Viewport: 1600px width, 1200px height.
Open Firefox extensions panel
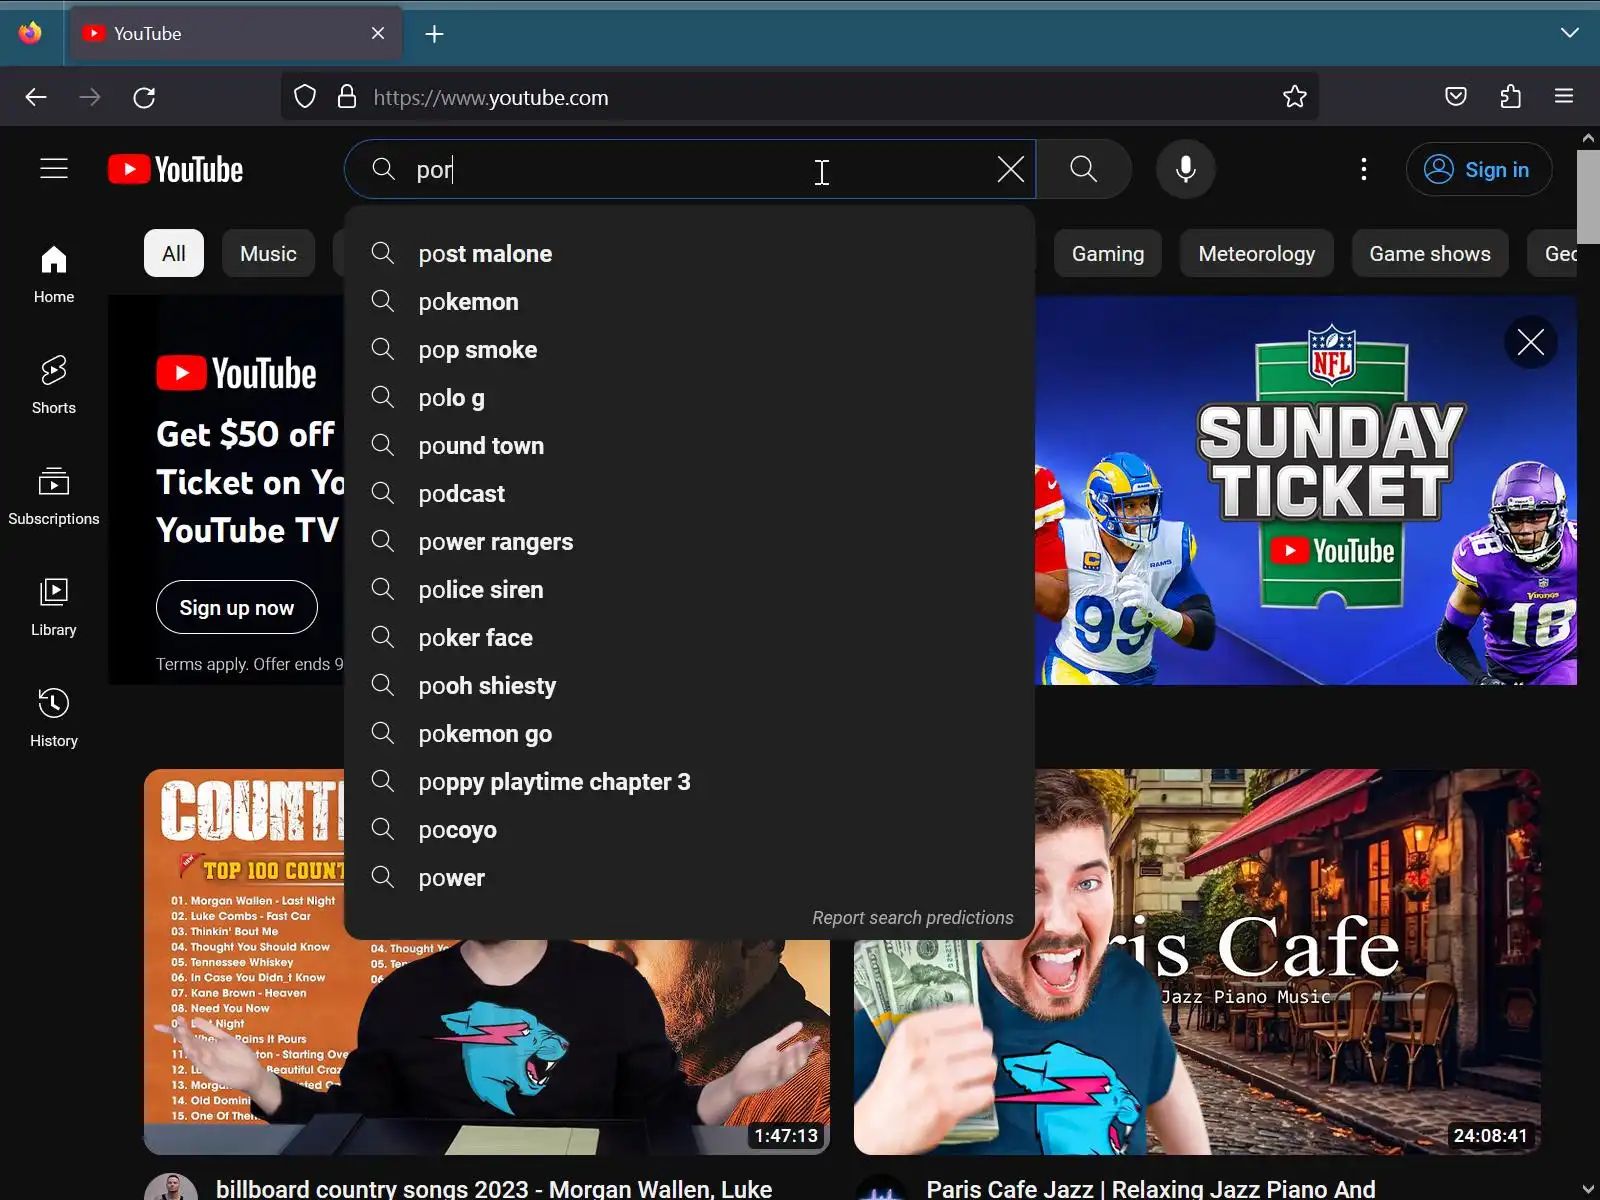point(1510,97)
